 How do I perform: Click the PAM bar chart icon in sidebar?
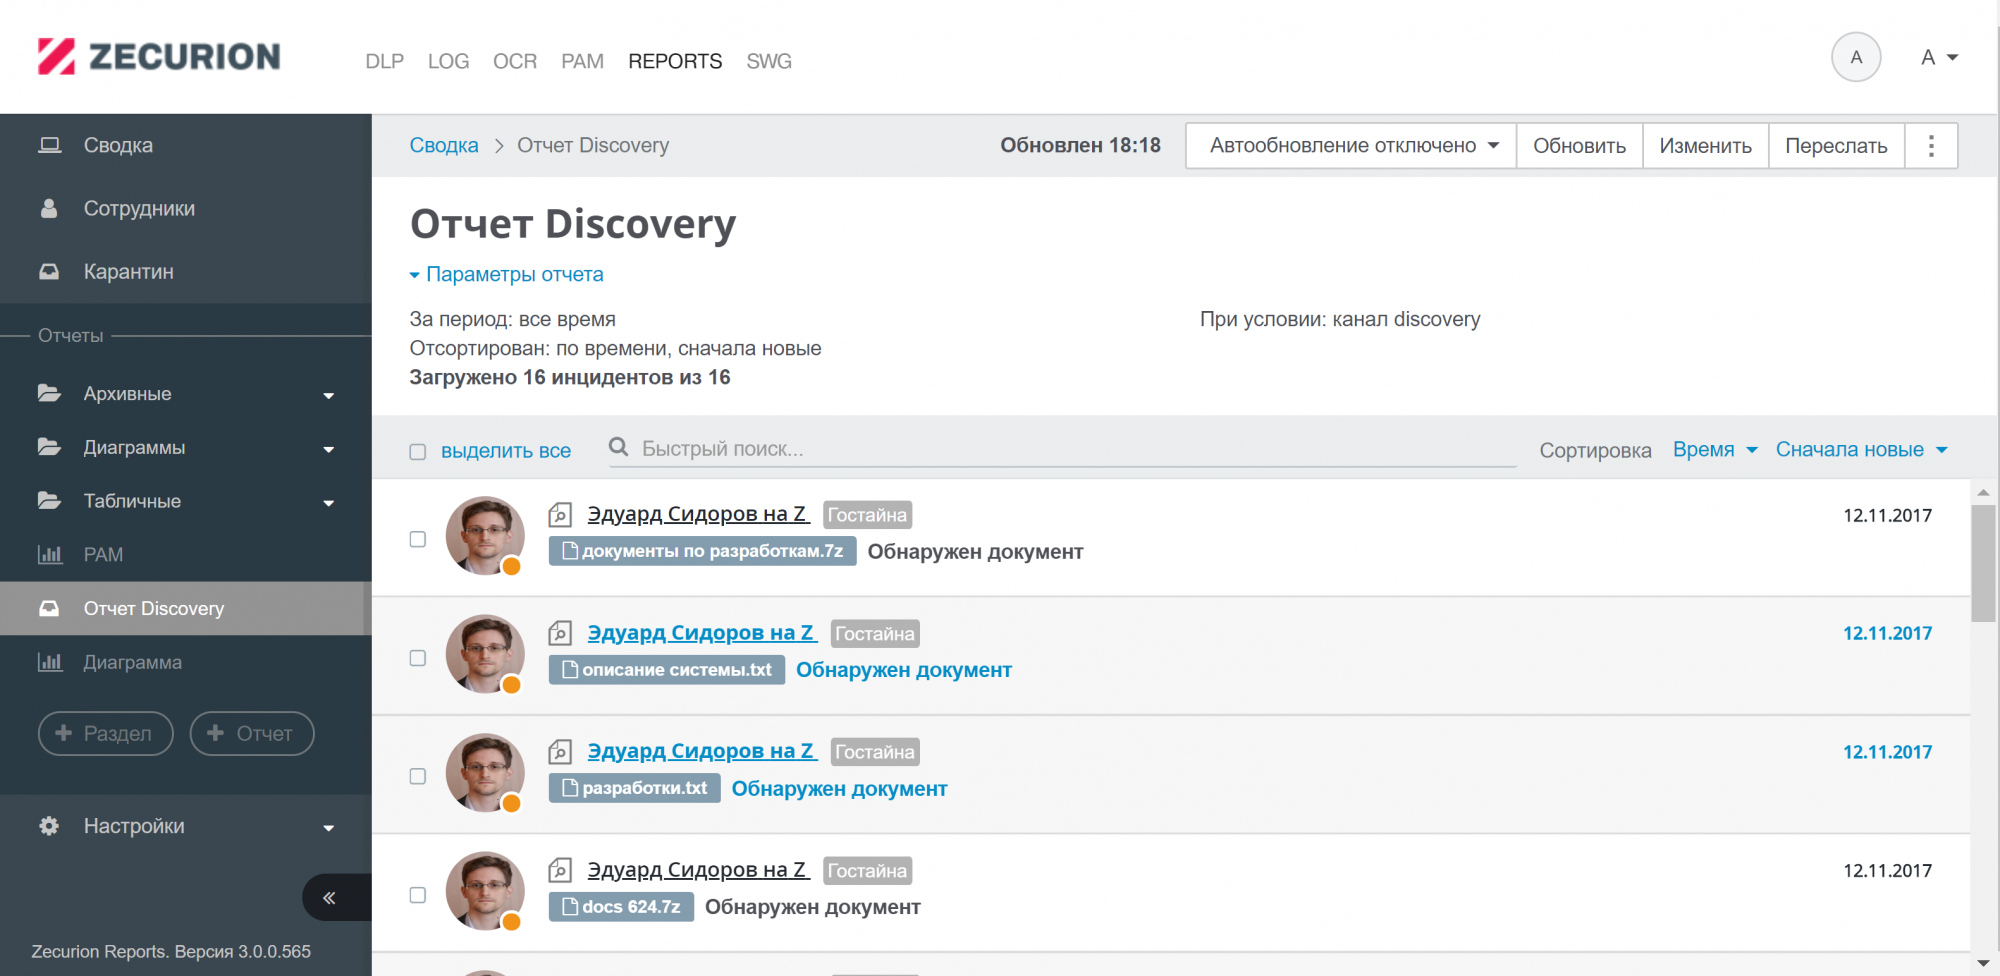click(x=50, y=554)
